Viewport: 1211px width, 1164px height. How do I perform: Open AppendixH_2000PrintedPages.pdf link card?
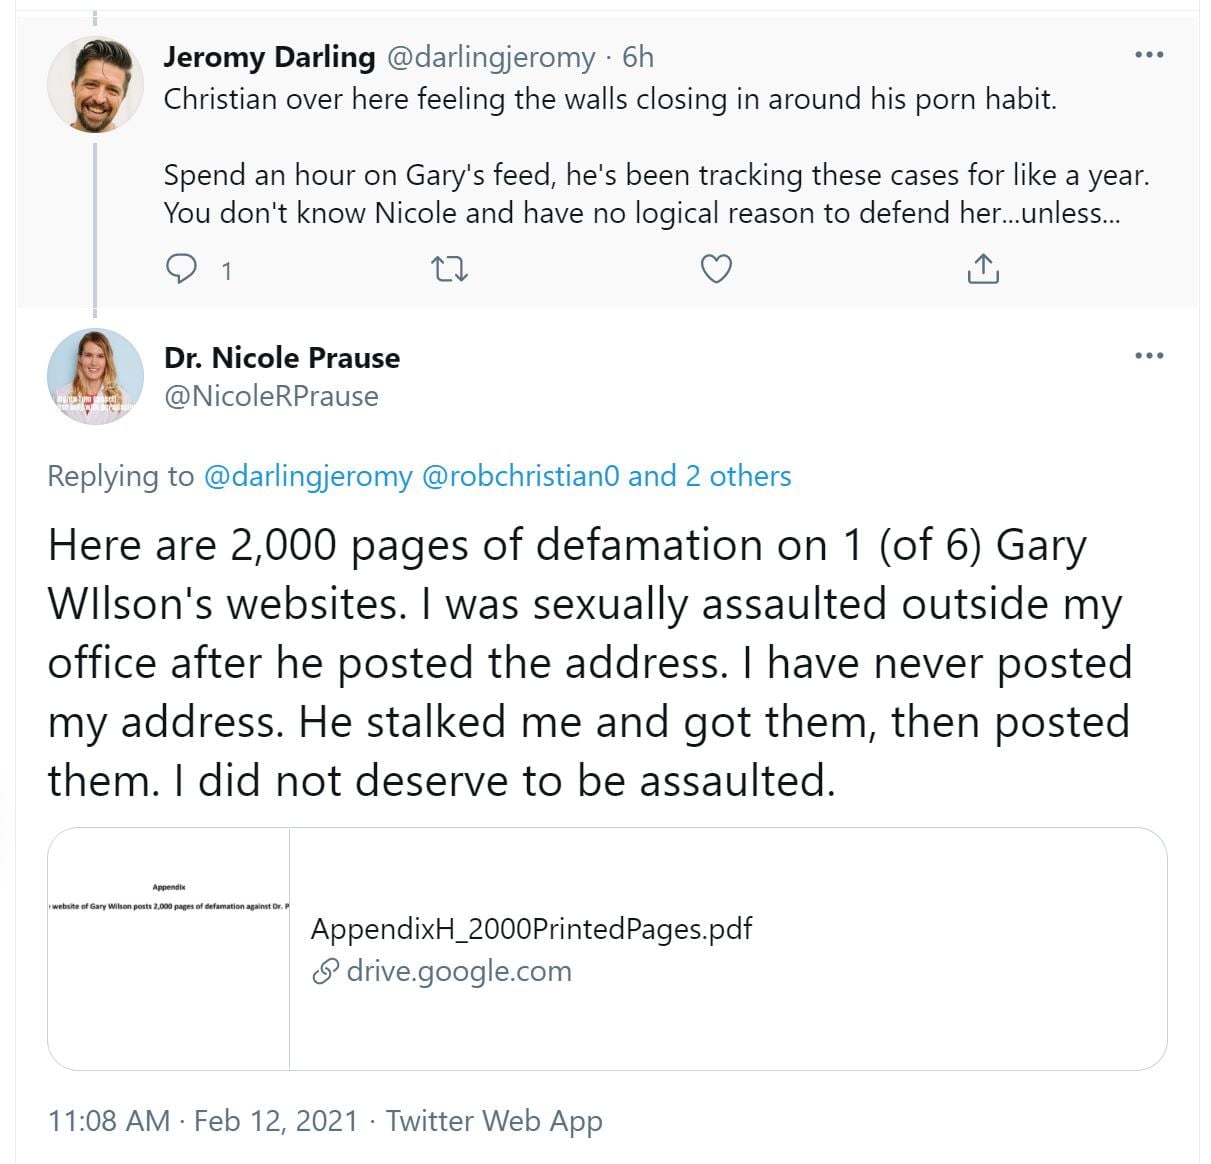[x=531, y=929]
